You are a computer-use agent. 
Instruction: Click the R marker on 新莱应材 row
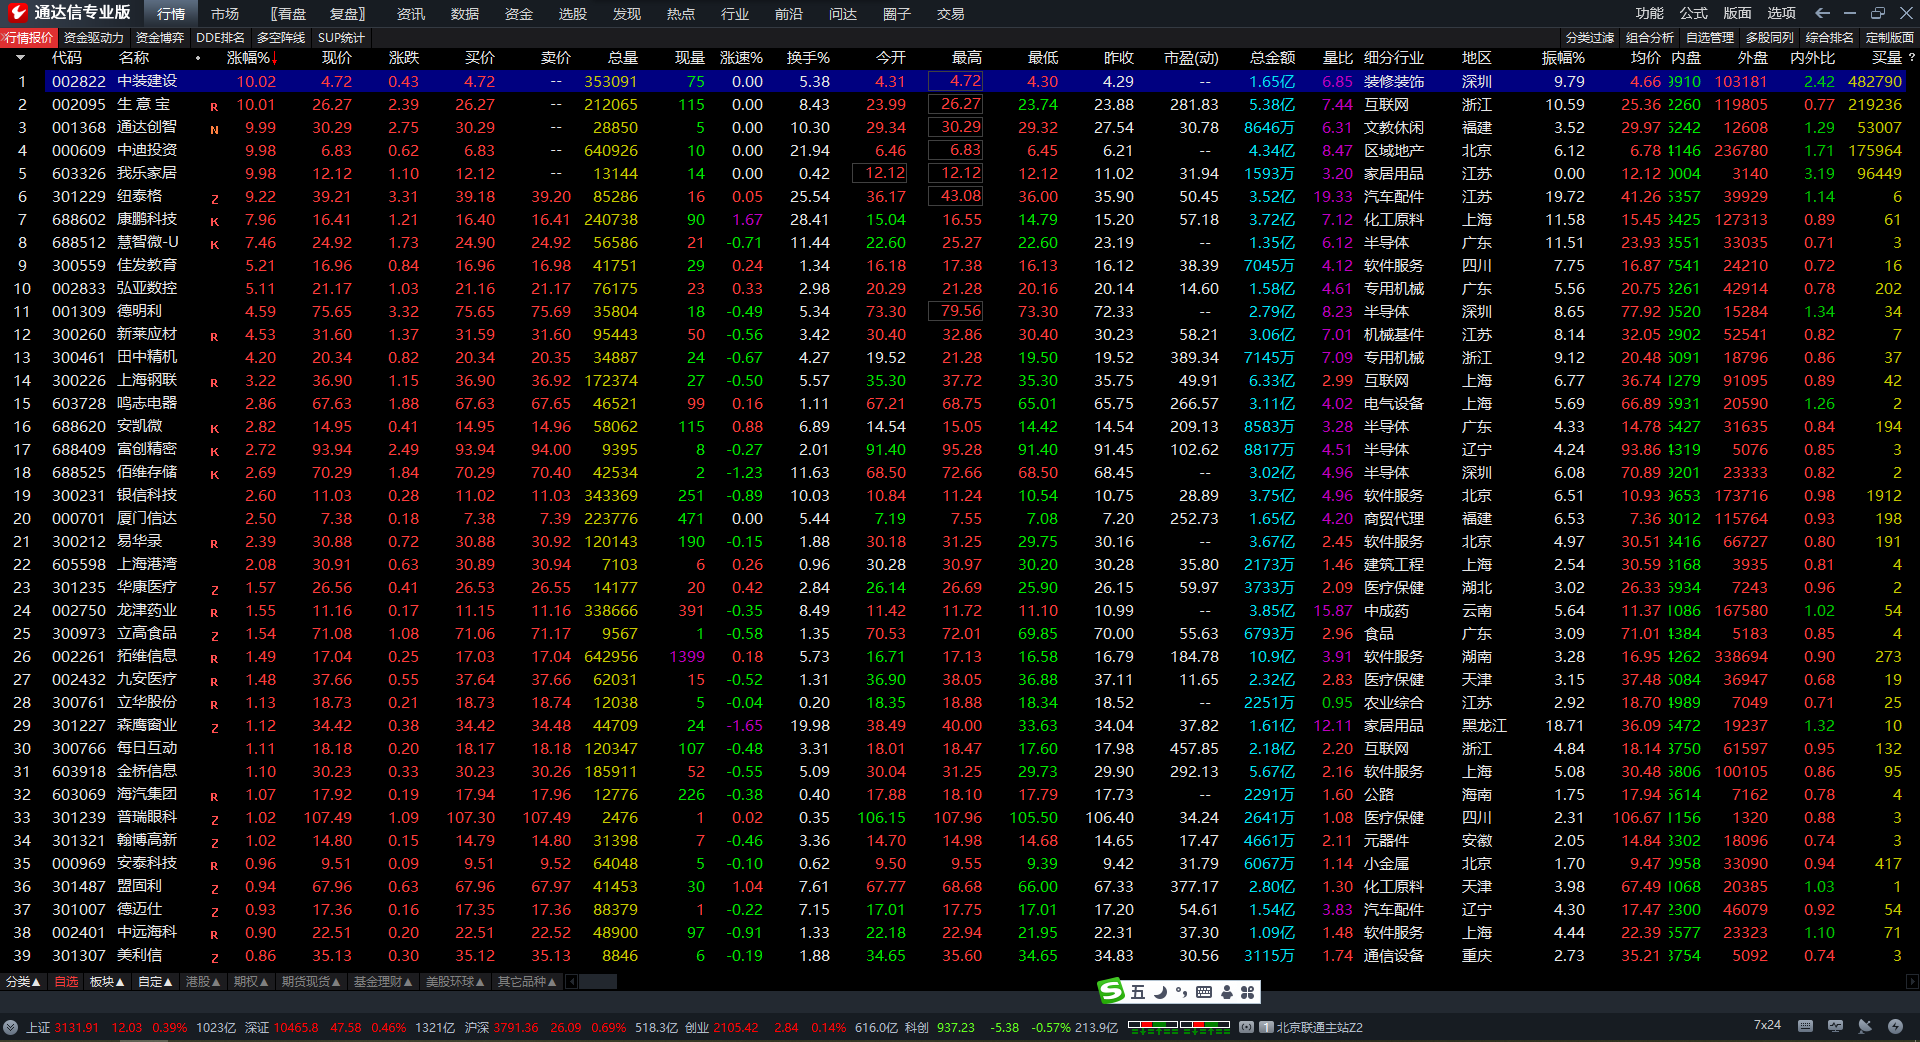(x=214, y=336)
